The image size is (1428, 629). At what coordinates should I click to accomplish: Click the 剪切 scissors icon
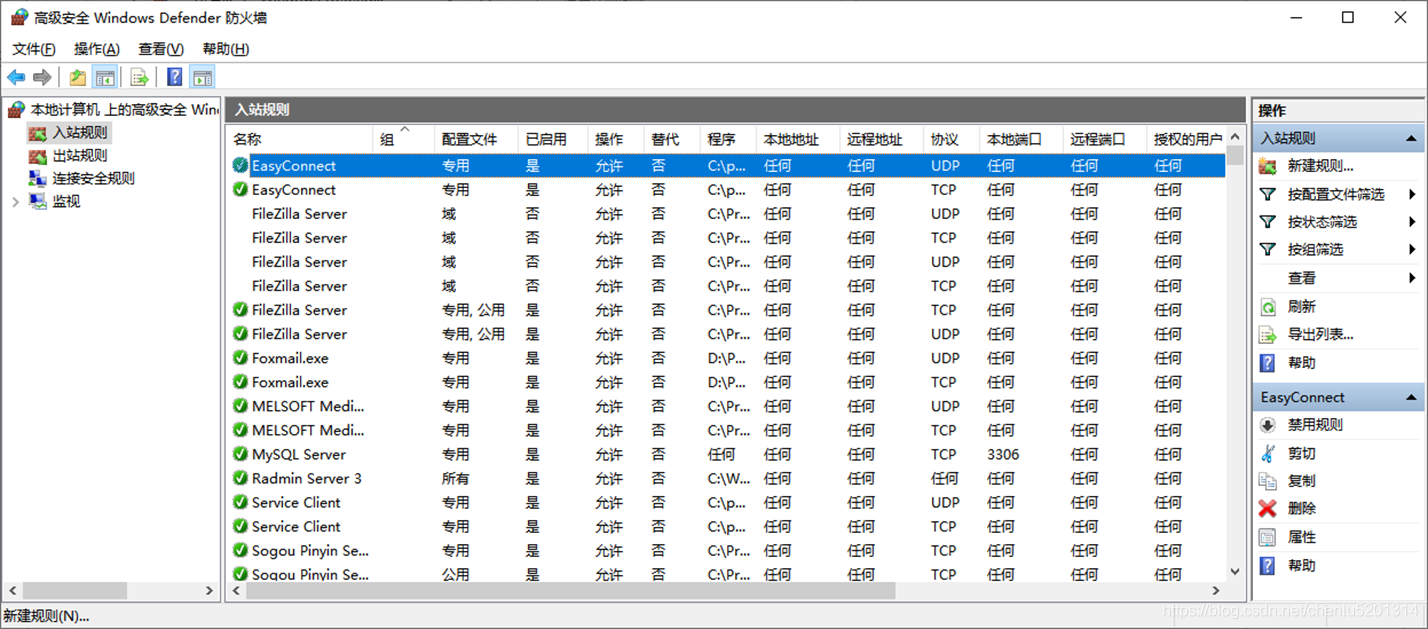pyautogui.click(x=1268, y=453)
